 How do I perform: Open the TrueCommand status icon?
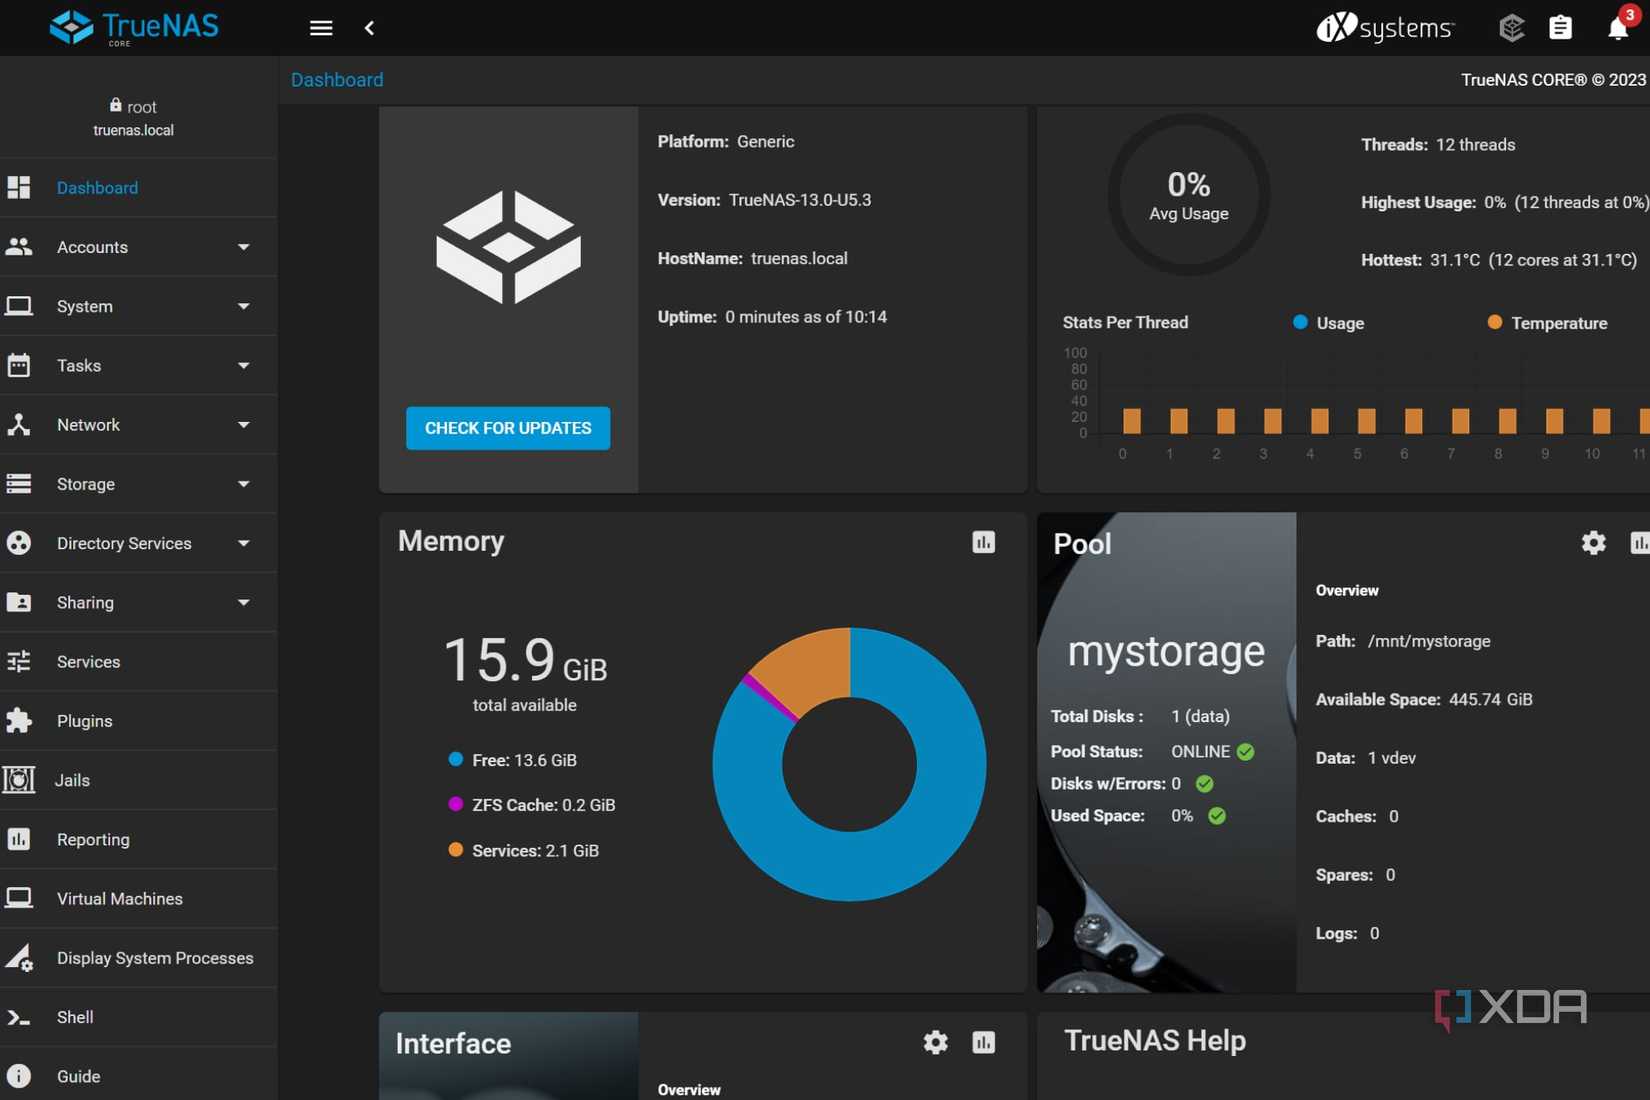click(x=1511, y=28)
